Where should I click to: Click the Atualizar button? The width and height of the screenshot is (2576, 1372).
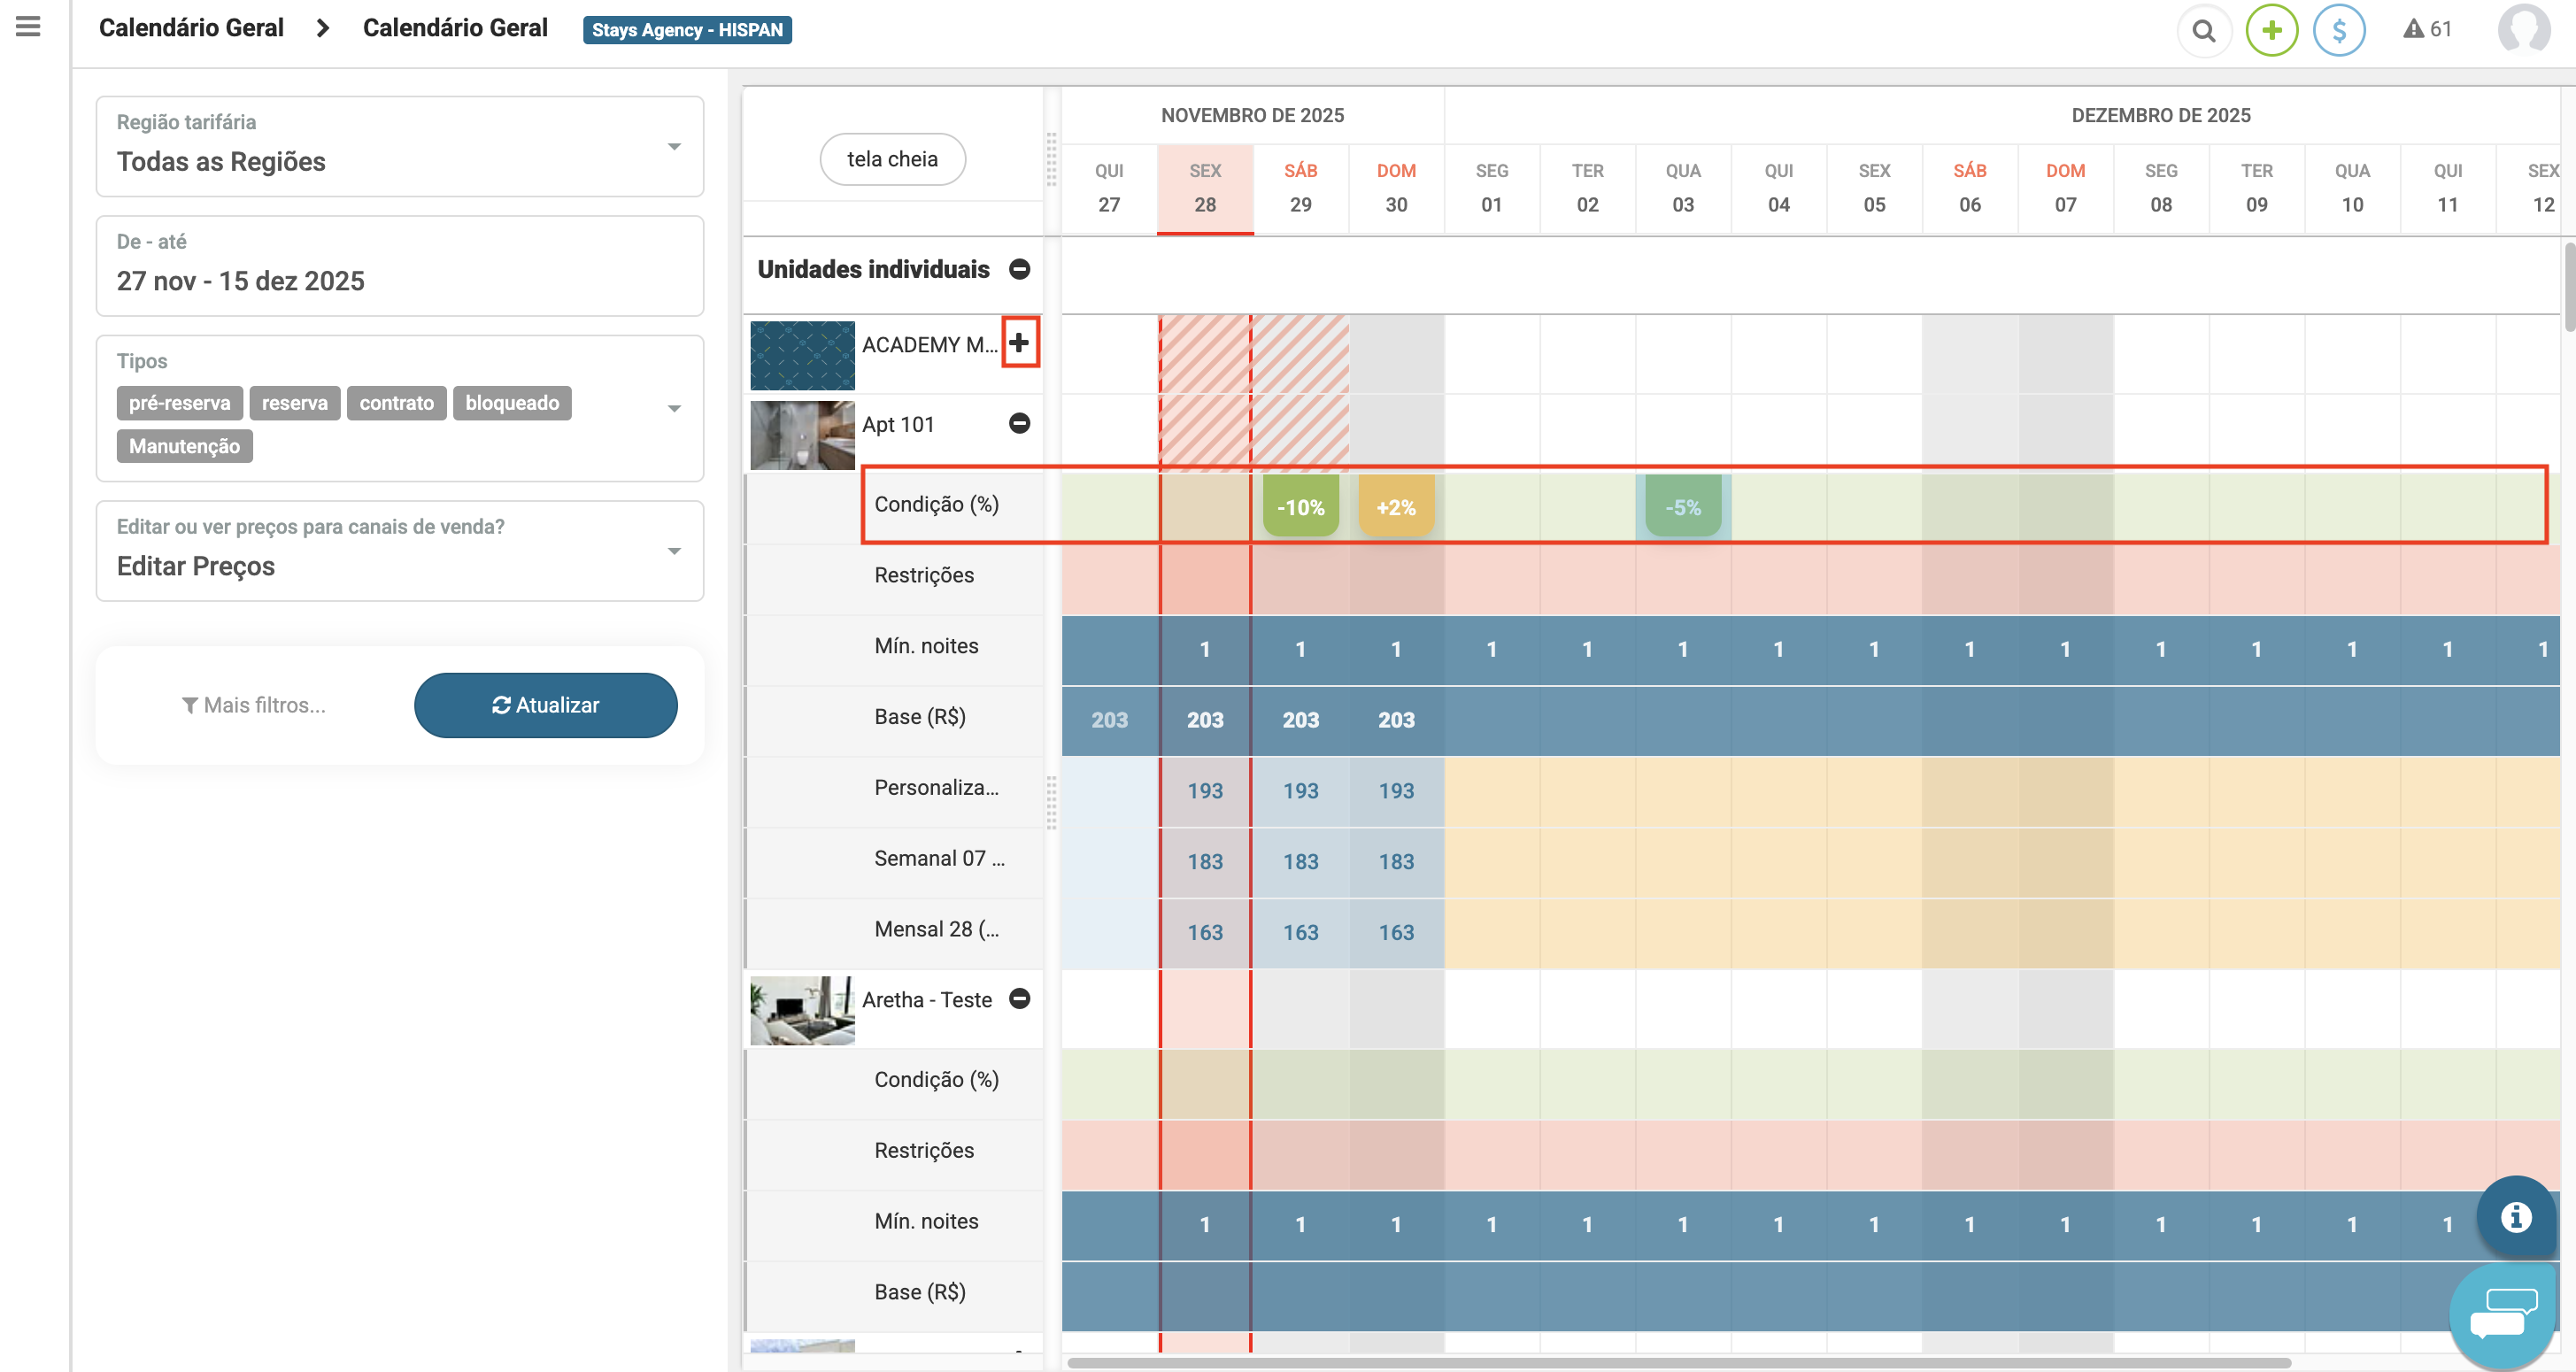545,705
